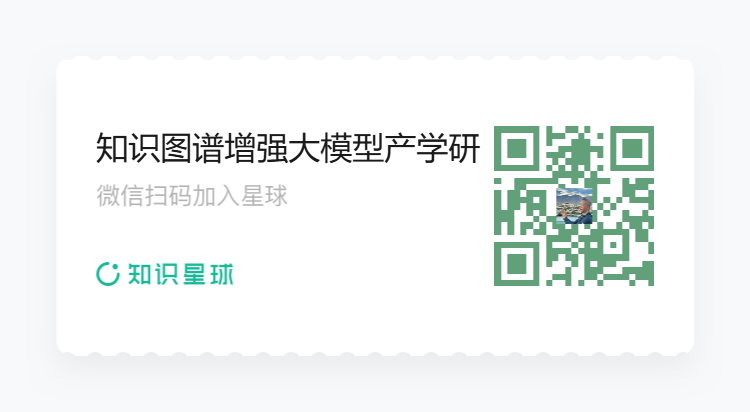Screen dimensions: 750x412
Task: Click the photo avatar inside the QR code
Action: [x=574, y=206]
